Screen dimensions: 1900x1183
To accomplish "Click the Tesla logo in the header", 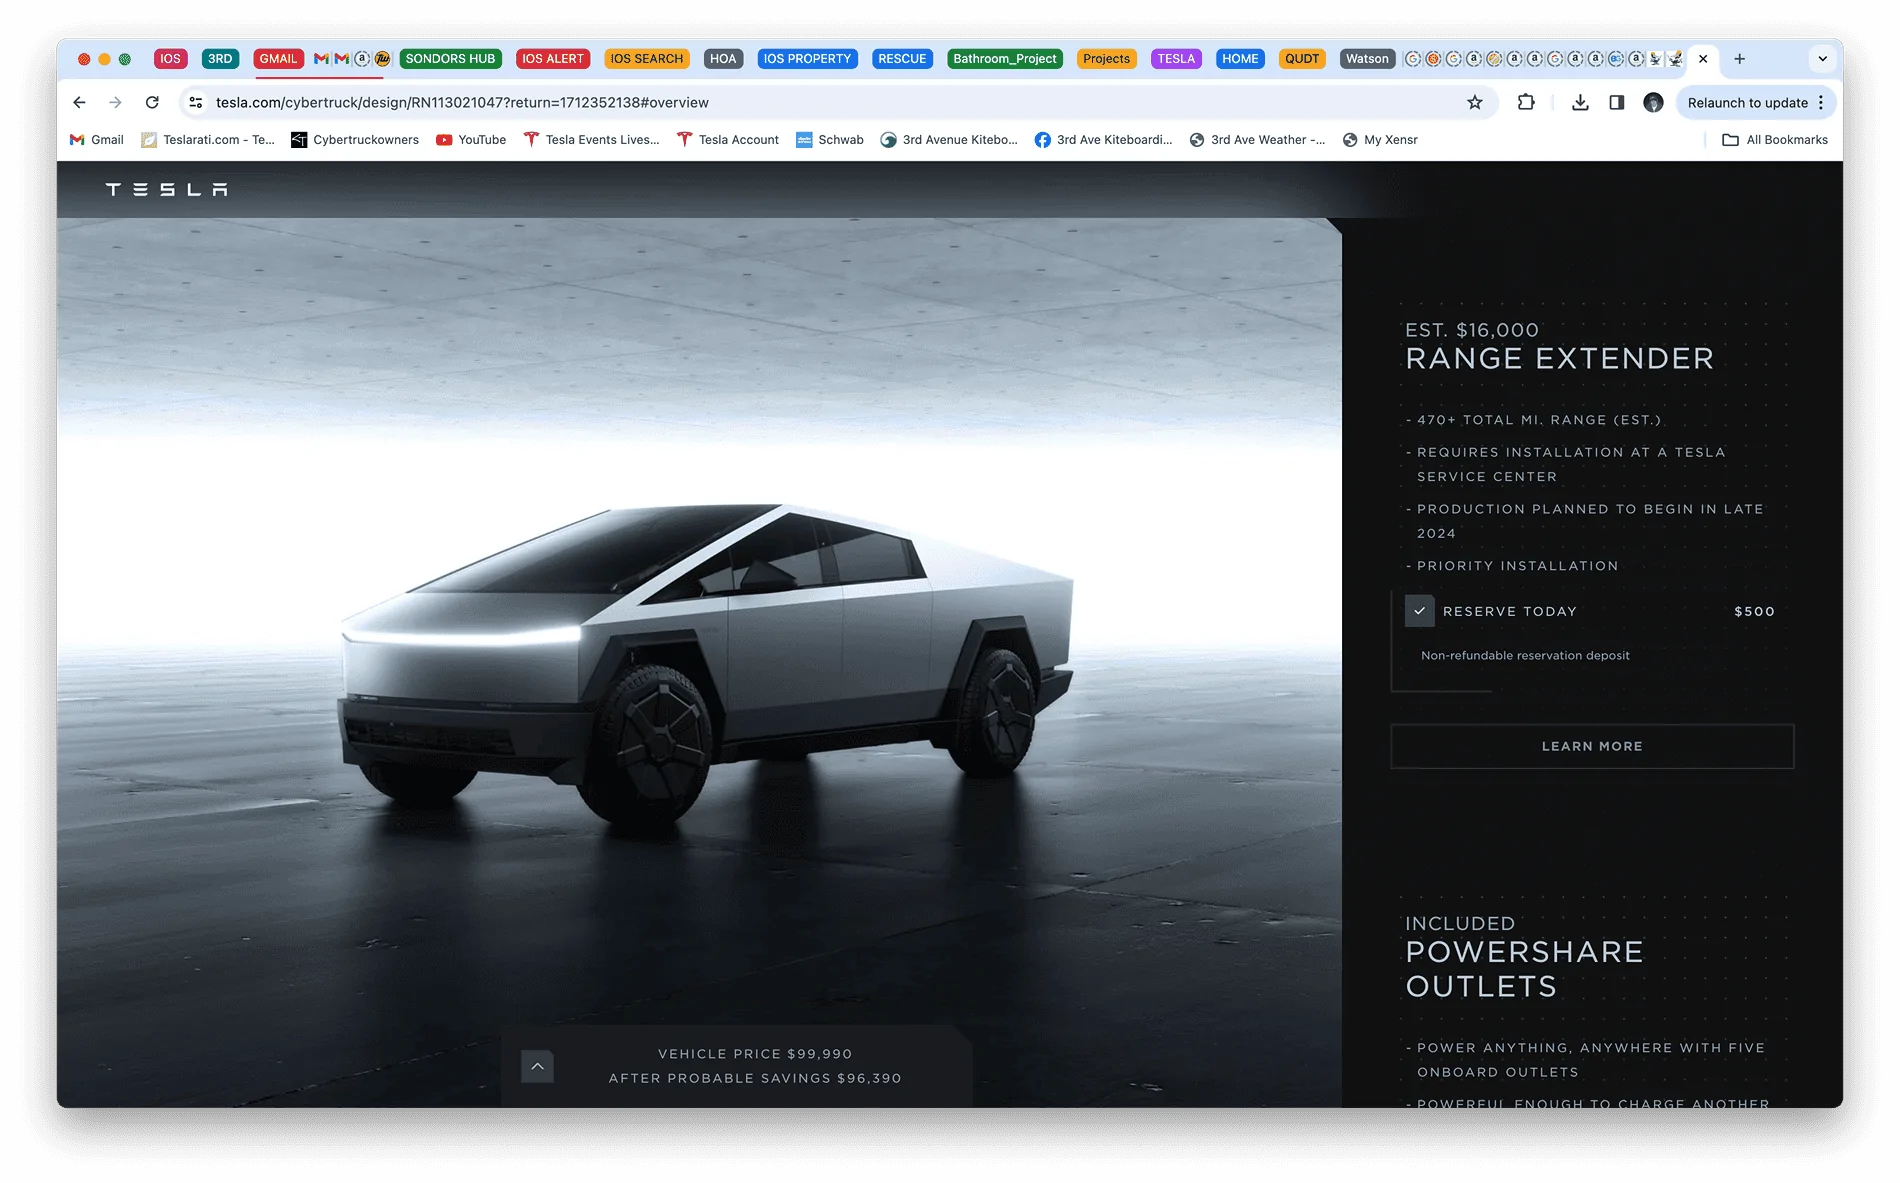I will click(x=166, y=189).
